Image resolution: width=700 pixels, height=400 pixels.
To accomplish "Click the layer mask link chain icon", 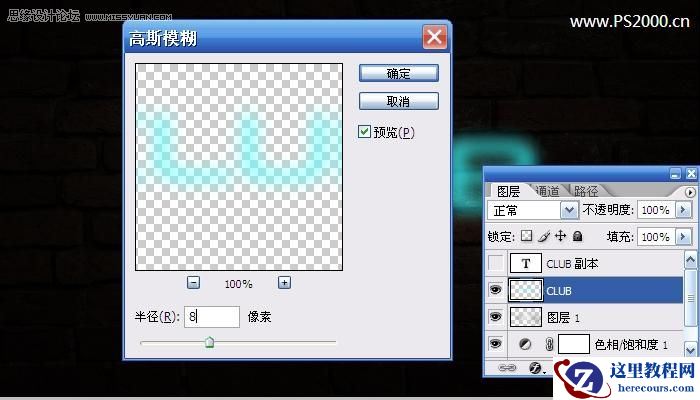I will point(550,344).
